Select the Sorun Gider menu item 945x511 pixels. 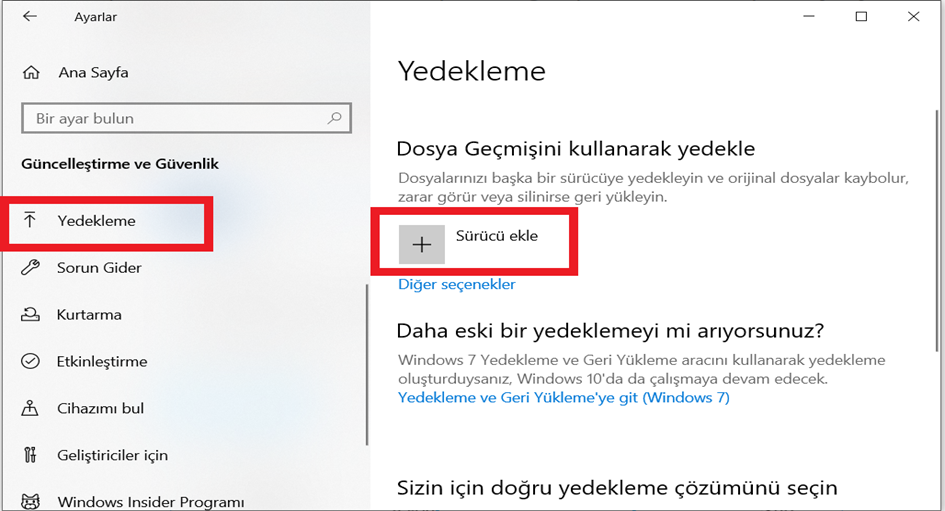(x=99, y=268)
